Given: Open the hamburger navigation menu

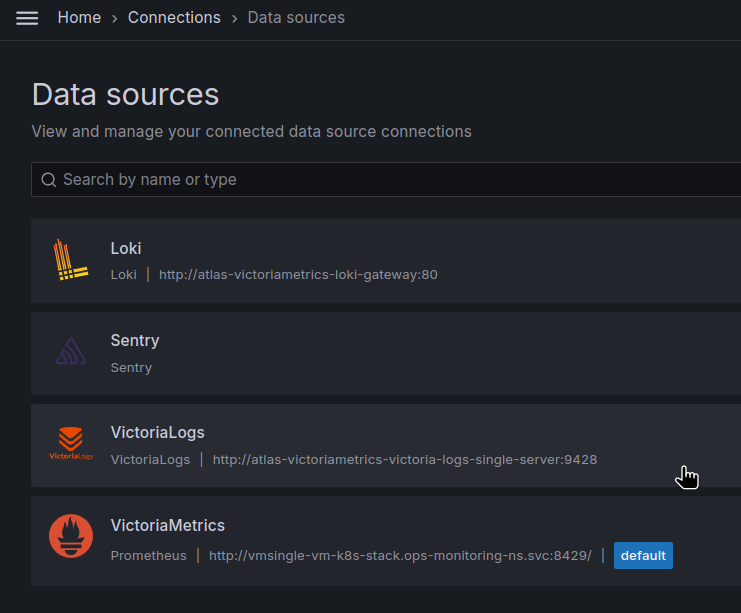Looking at the screenshot, I should point(27,18).
